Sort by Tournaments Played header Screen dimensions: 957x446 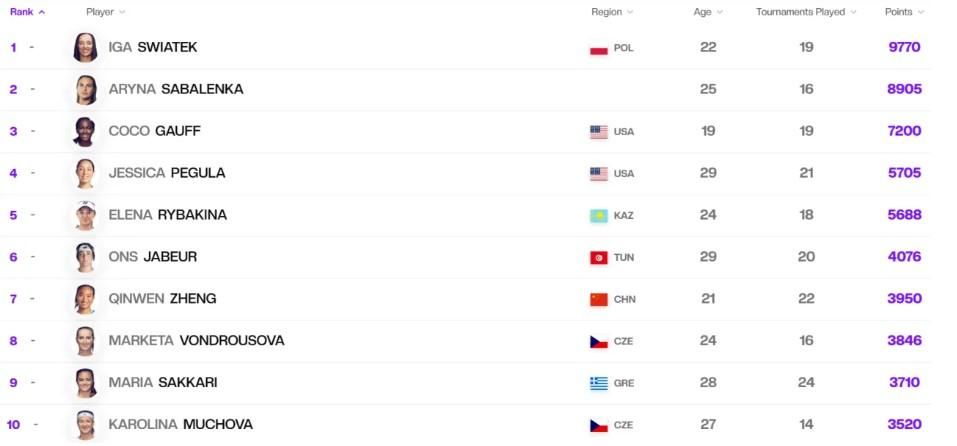coord(806,12)
